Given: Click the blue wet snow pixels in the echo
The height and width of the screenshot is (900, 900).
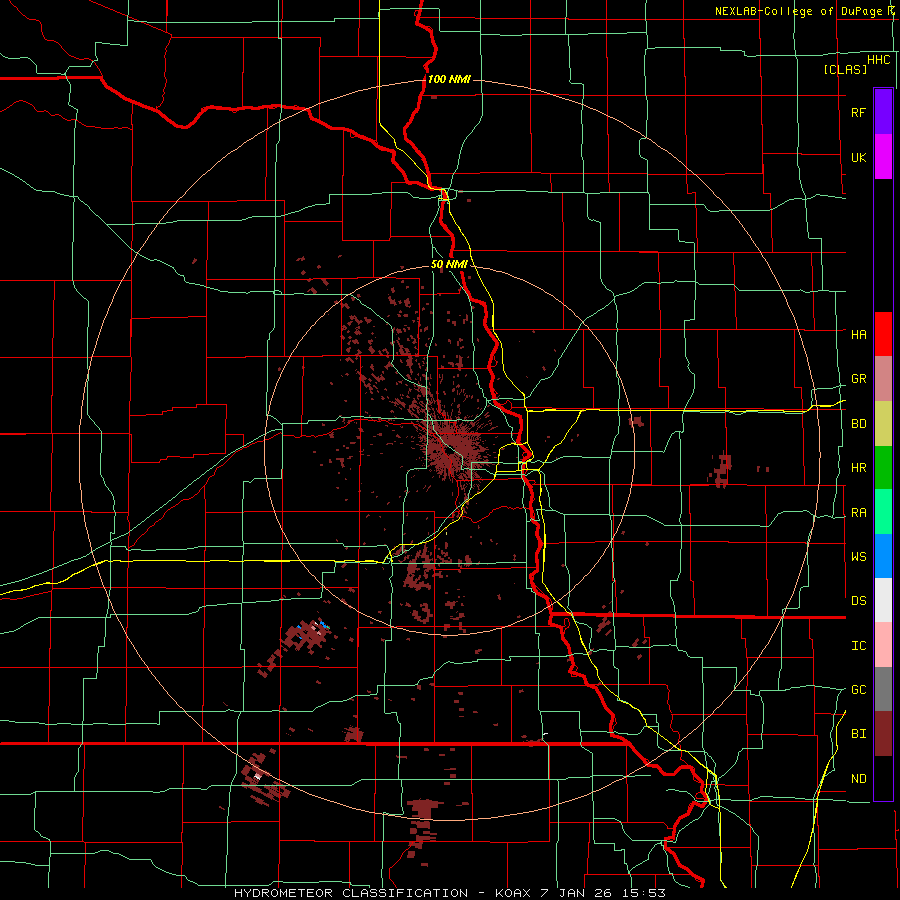Looking at the screenshot, I should 321,624.
